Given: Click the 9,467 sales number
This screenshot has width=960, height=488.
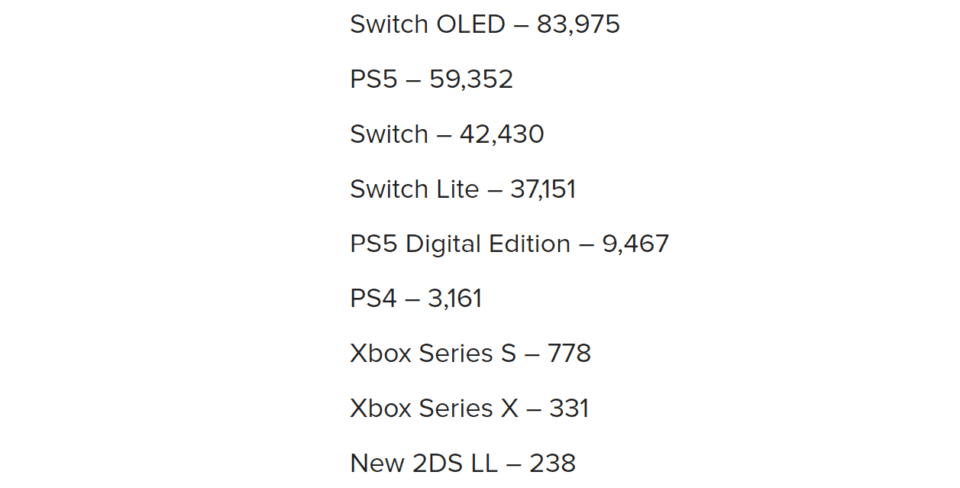Looking at the screenshot, I should (x=635, y=244).
